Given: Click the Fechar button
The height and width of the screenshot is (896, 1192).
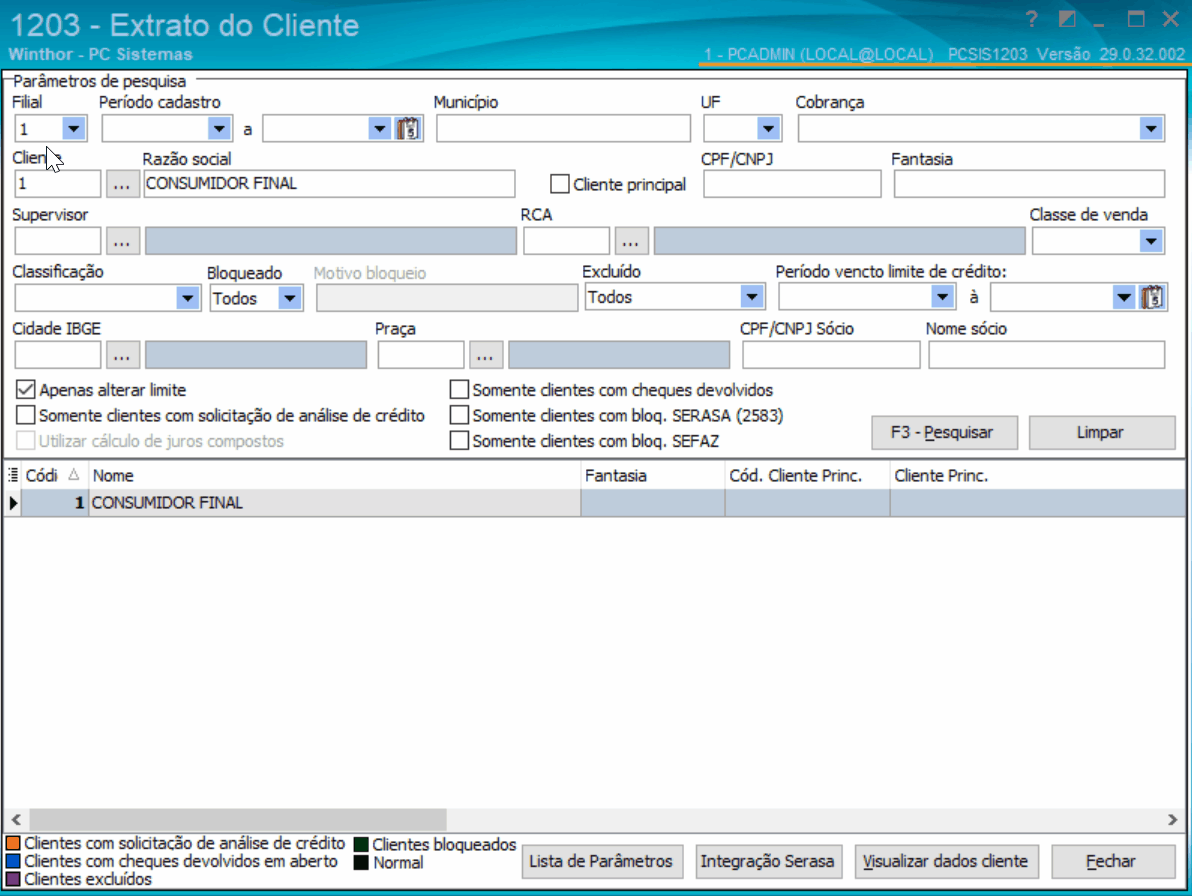Looking at the screenshot, I should pyautogui.click(x=1113, y=862).
